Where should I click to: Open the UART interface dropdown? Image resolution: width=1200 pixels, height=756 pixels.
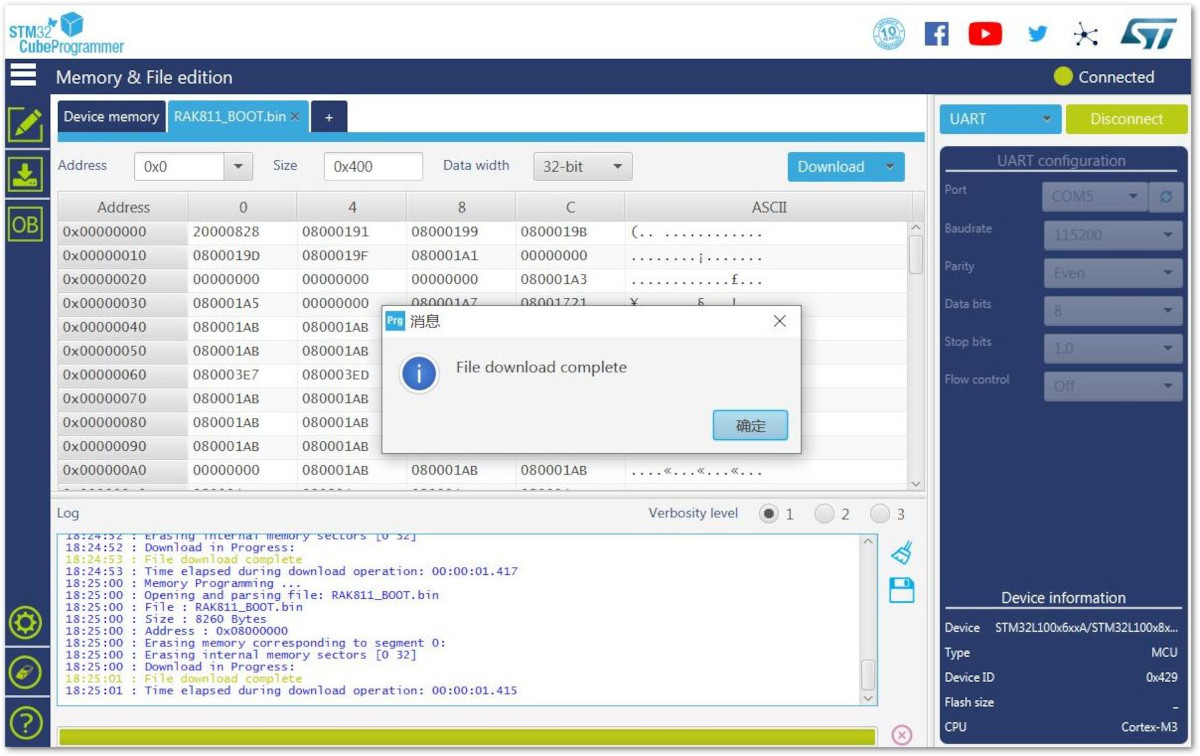coord(1000,119)
